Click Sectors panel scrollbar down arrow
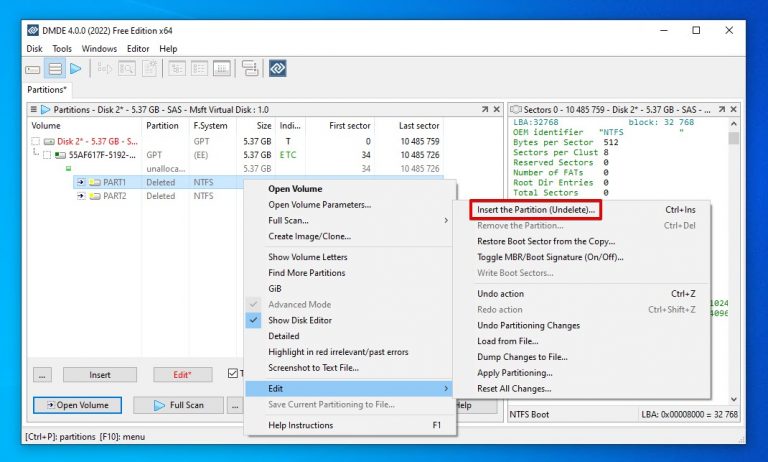This screenshot has width=768, height=462. [734, 399]
